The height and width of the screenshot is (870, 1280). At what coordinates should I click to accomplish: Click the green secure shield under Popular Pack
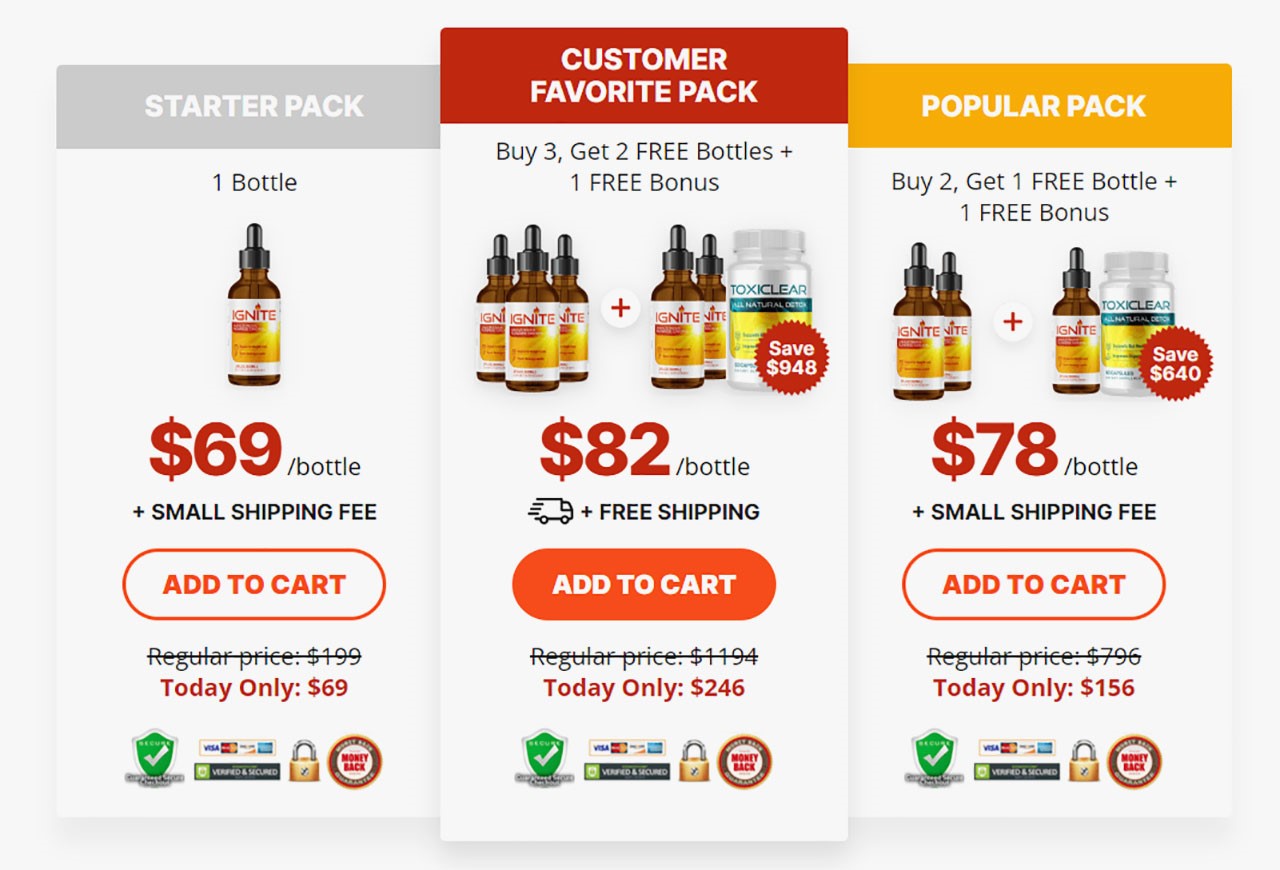(933, 760)
